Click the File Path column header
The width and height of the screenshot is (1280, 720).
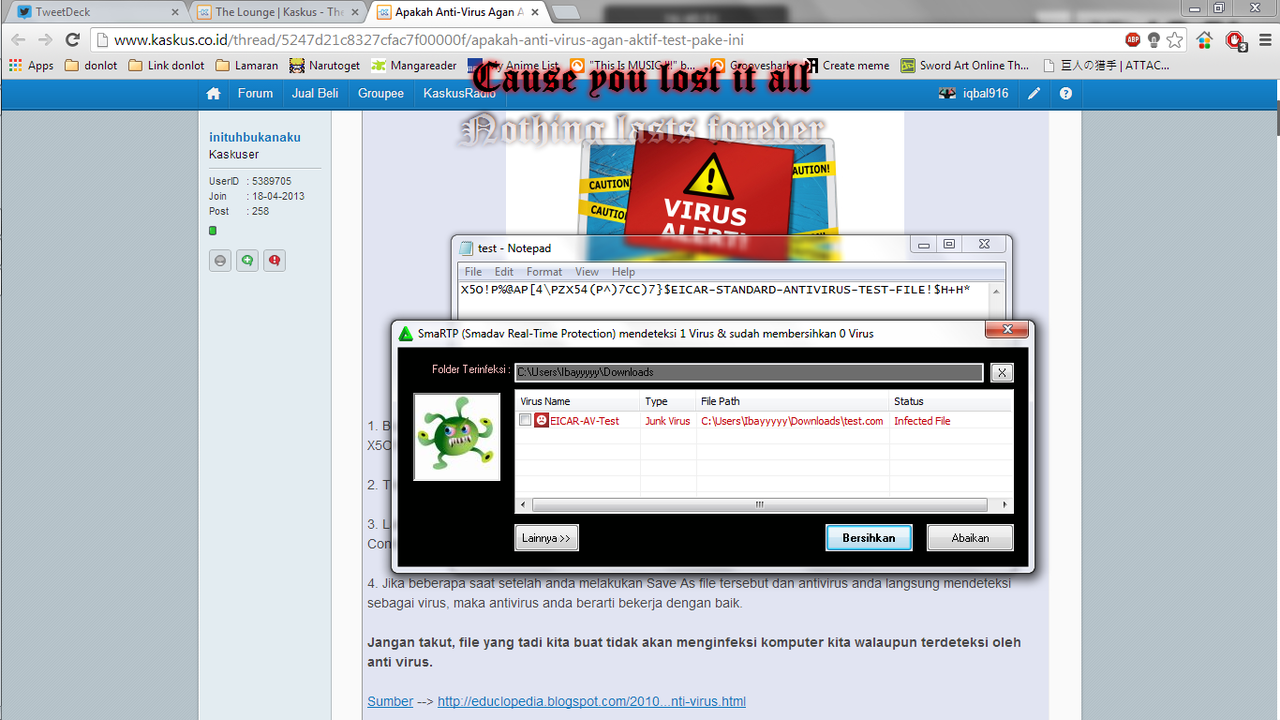(793, 401)
